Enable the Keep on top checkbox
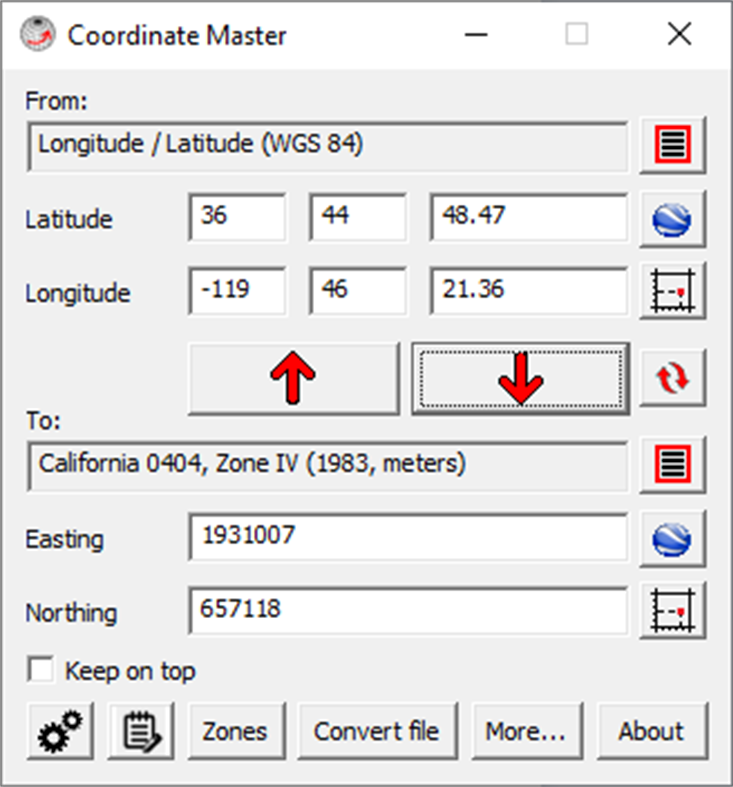This screenshot has width=733, height=787. coord(41,670)
